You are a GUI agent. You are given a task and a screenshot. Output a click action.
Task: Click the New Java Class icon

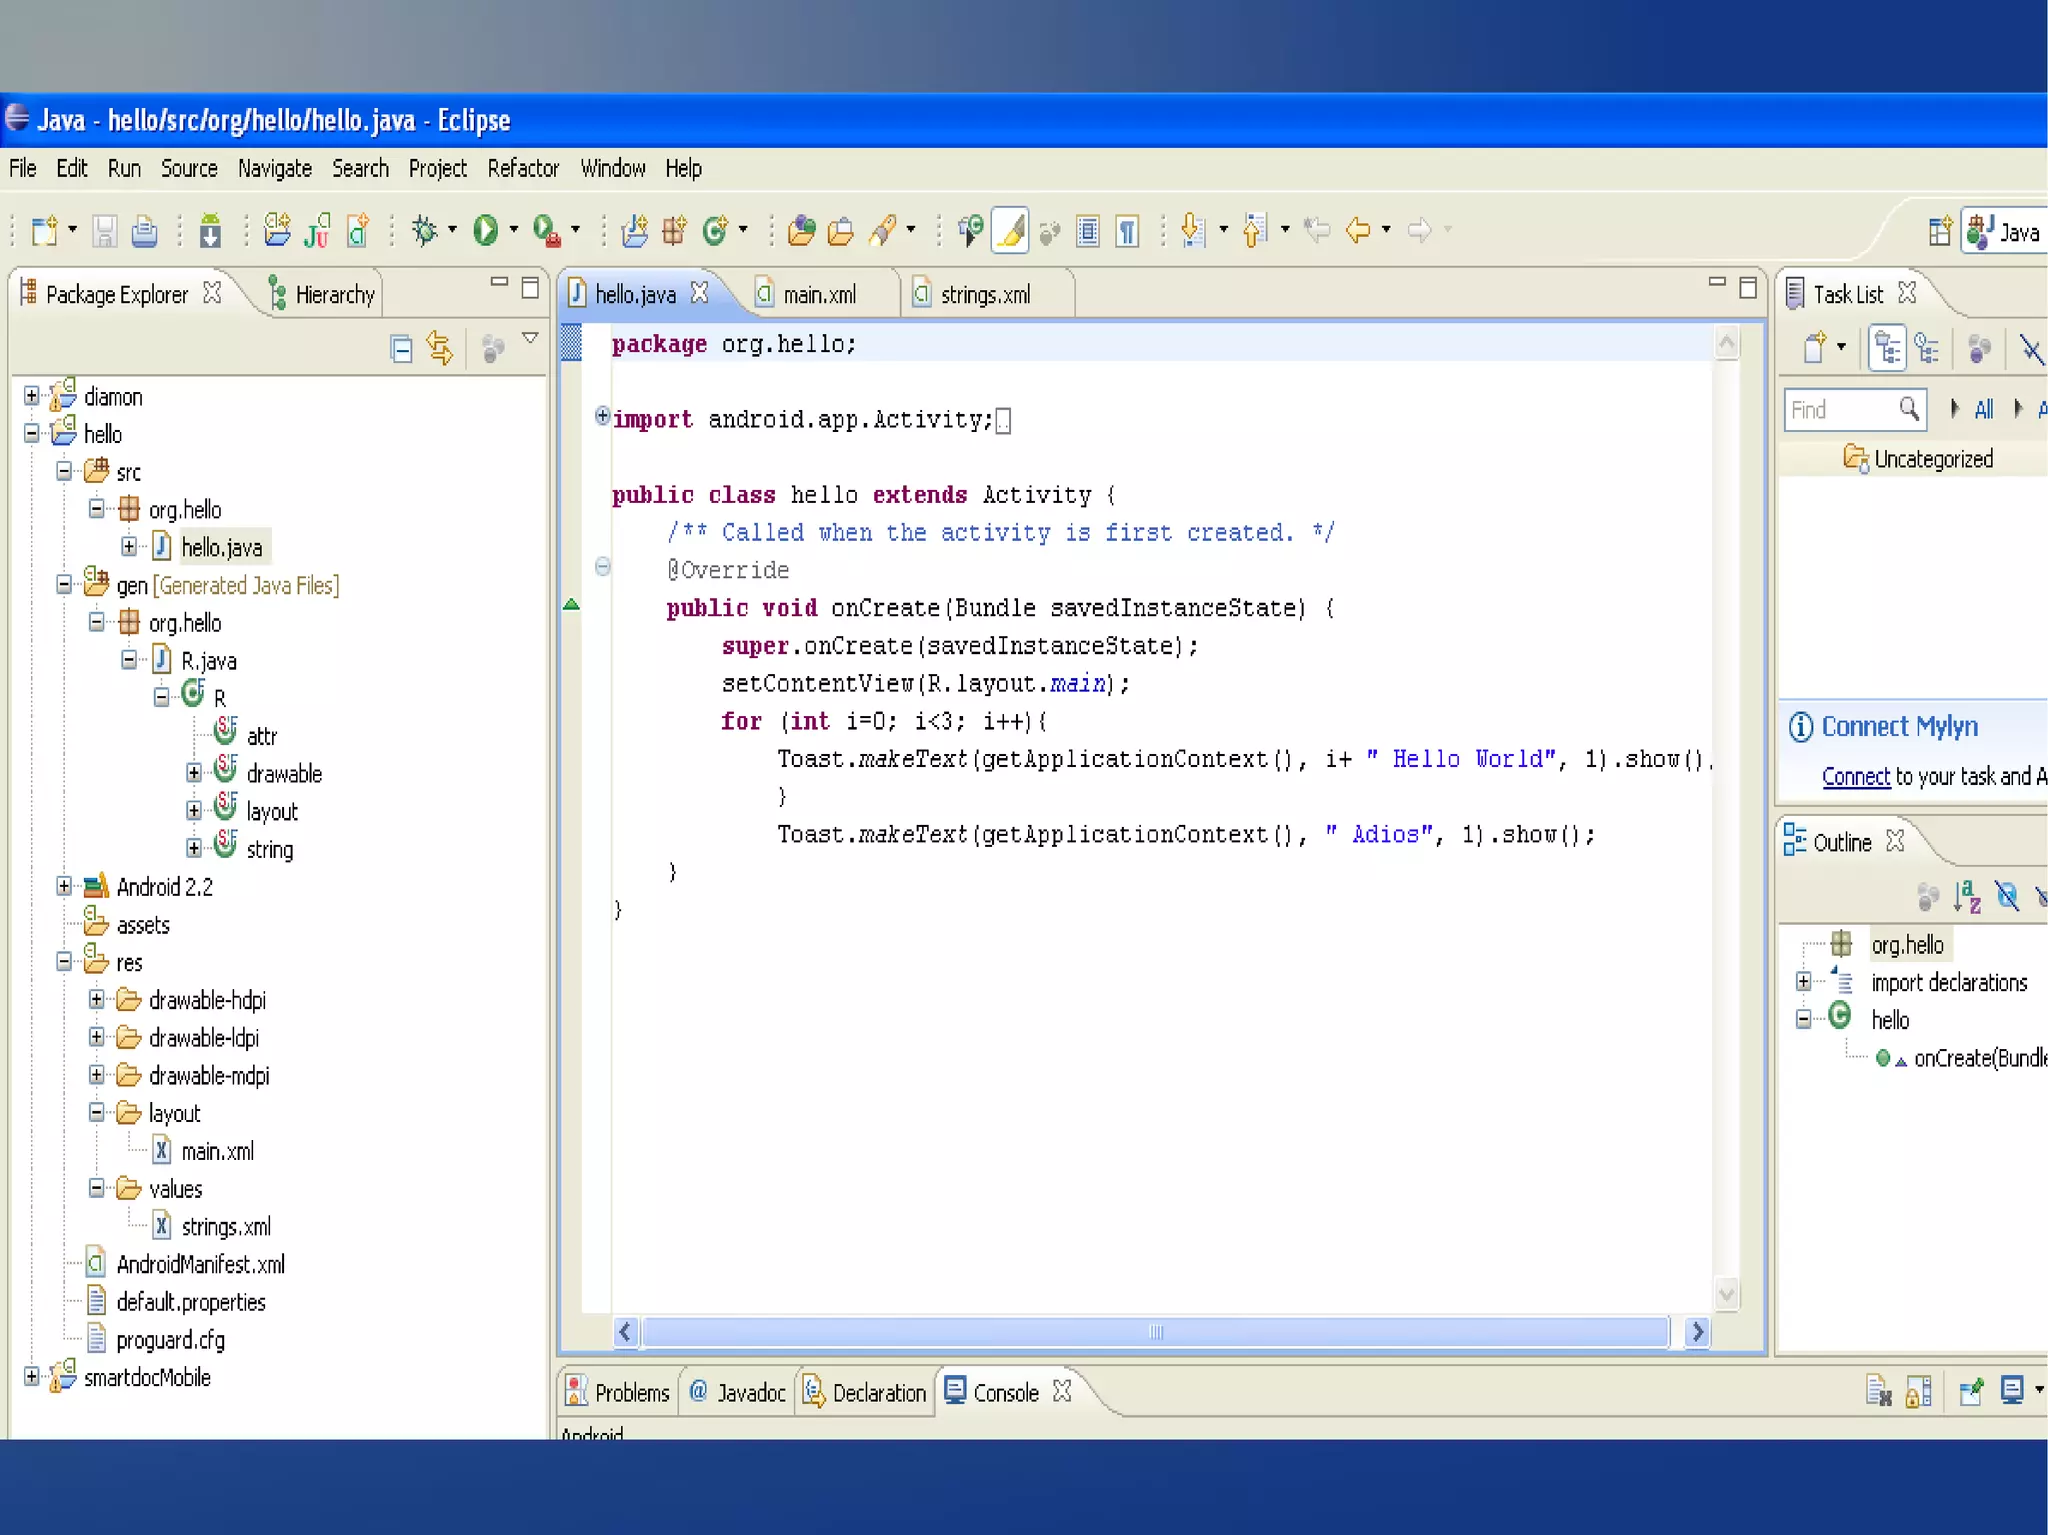click(x=715, y=231)
